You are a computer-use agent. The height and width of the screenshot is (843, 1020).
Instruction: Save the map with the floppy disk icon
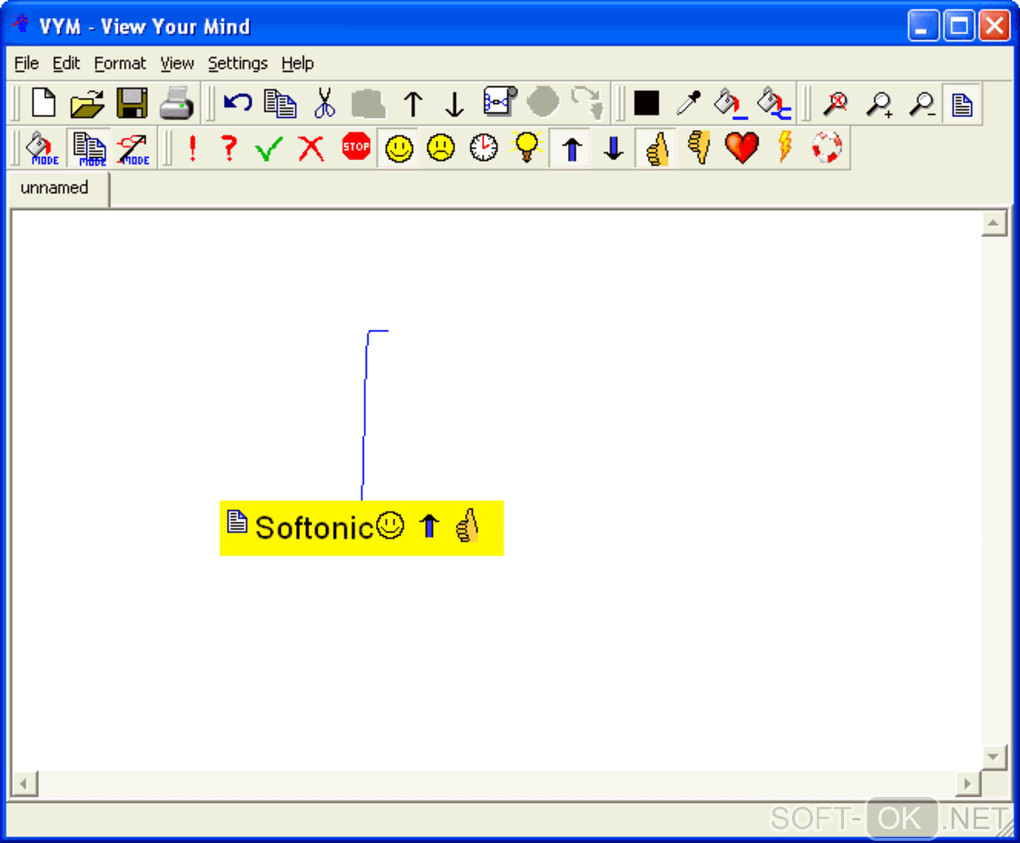132,103
